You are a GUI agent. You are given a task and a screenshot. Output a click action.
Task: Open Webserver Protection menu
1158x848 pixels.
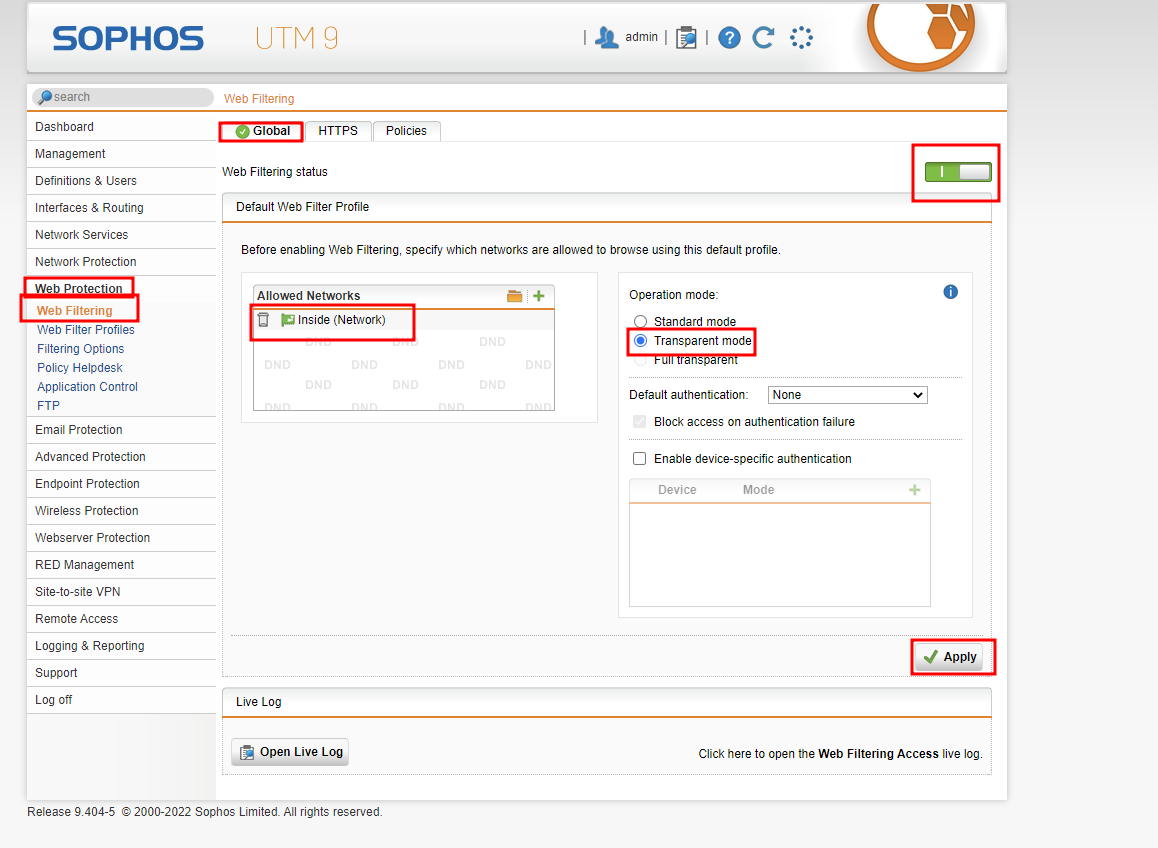click(121, 538)
